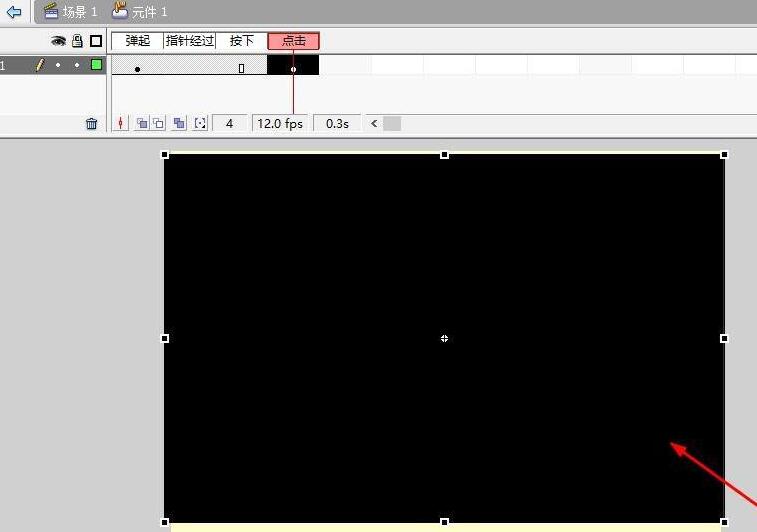This screenshot has height=532, width=757.
Task: Toggle edit multiple frames
Action: (179, 124)
